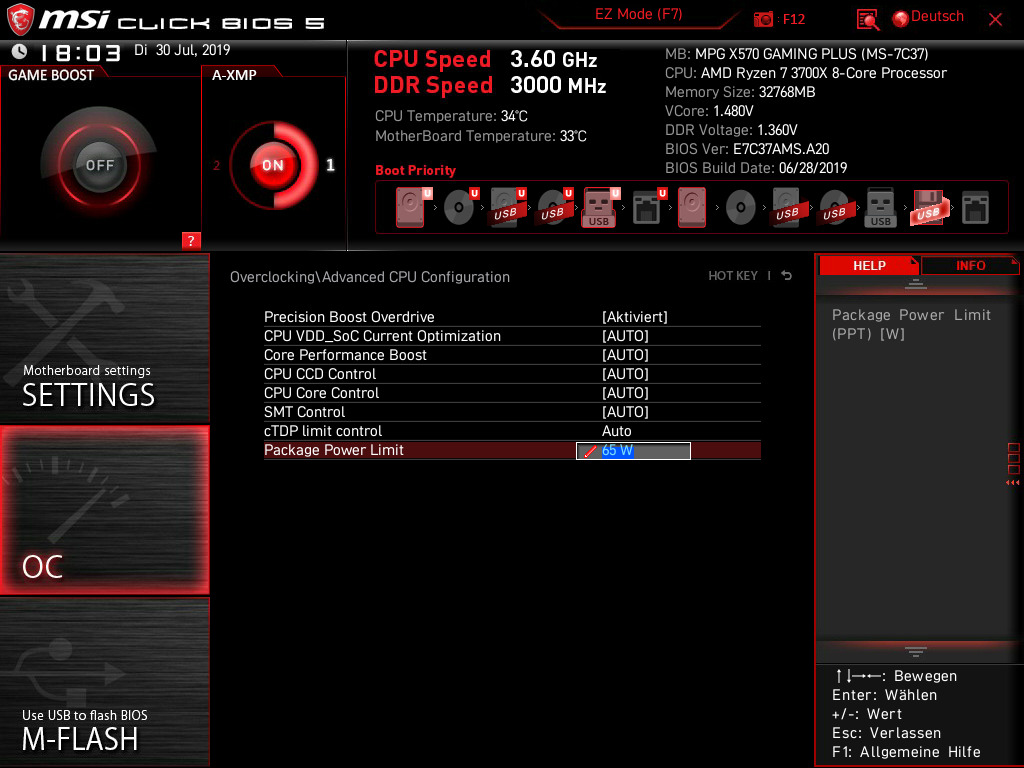This screenshot has height=768, width=1024.
Task: Select the CPU Core Control label
Action: 321,392
